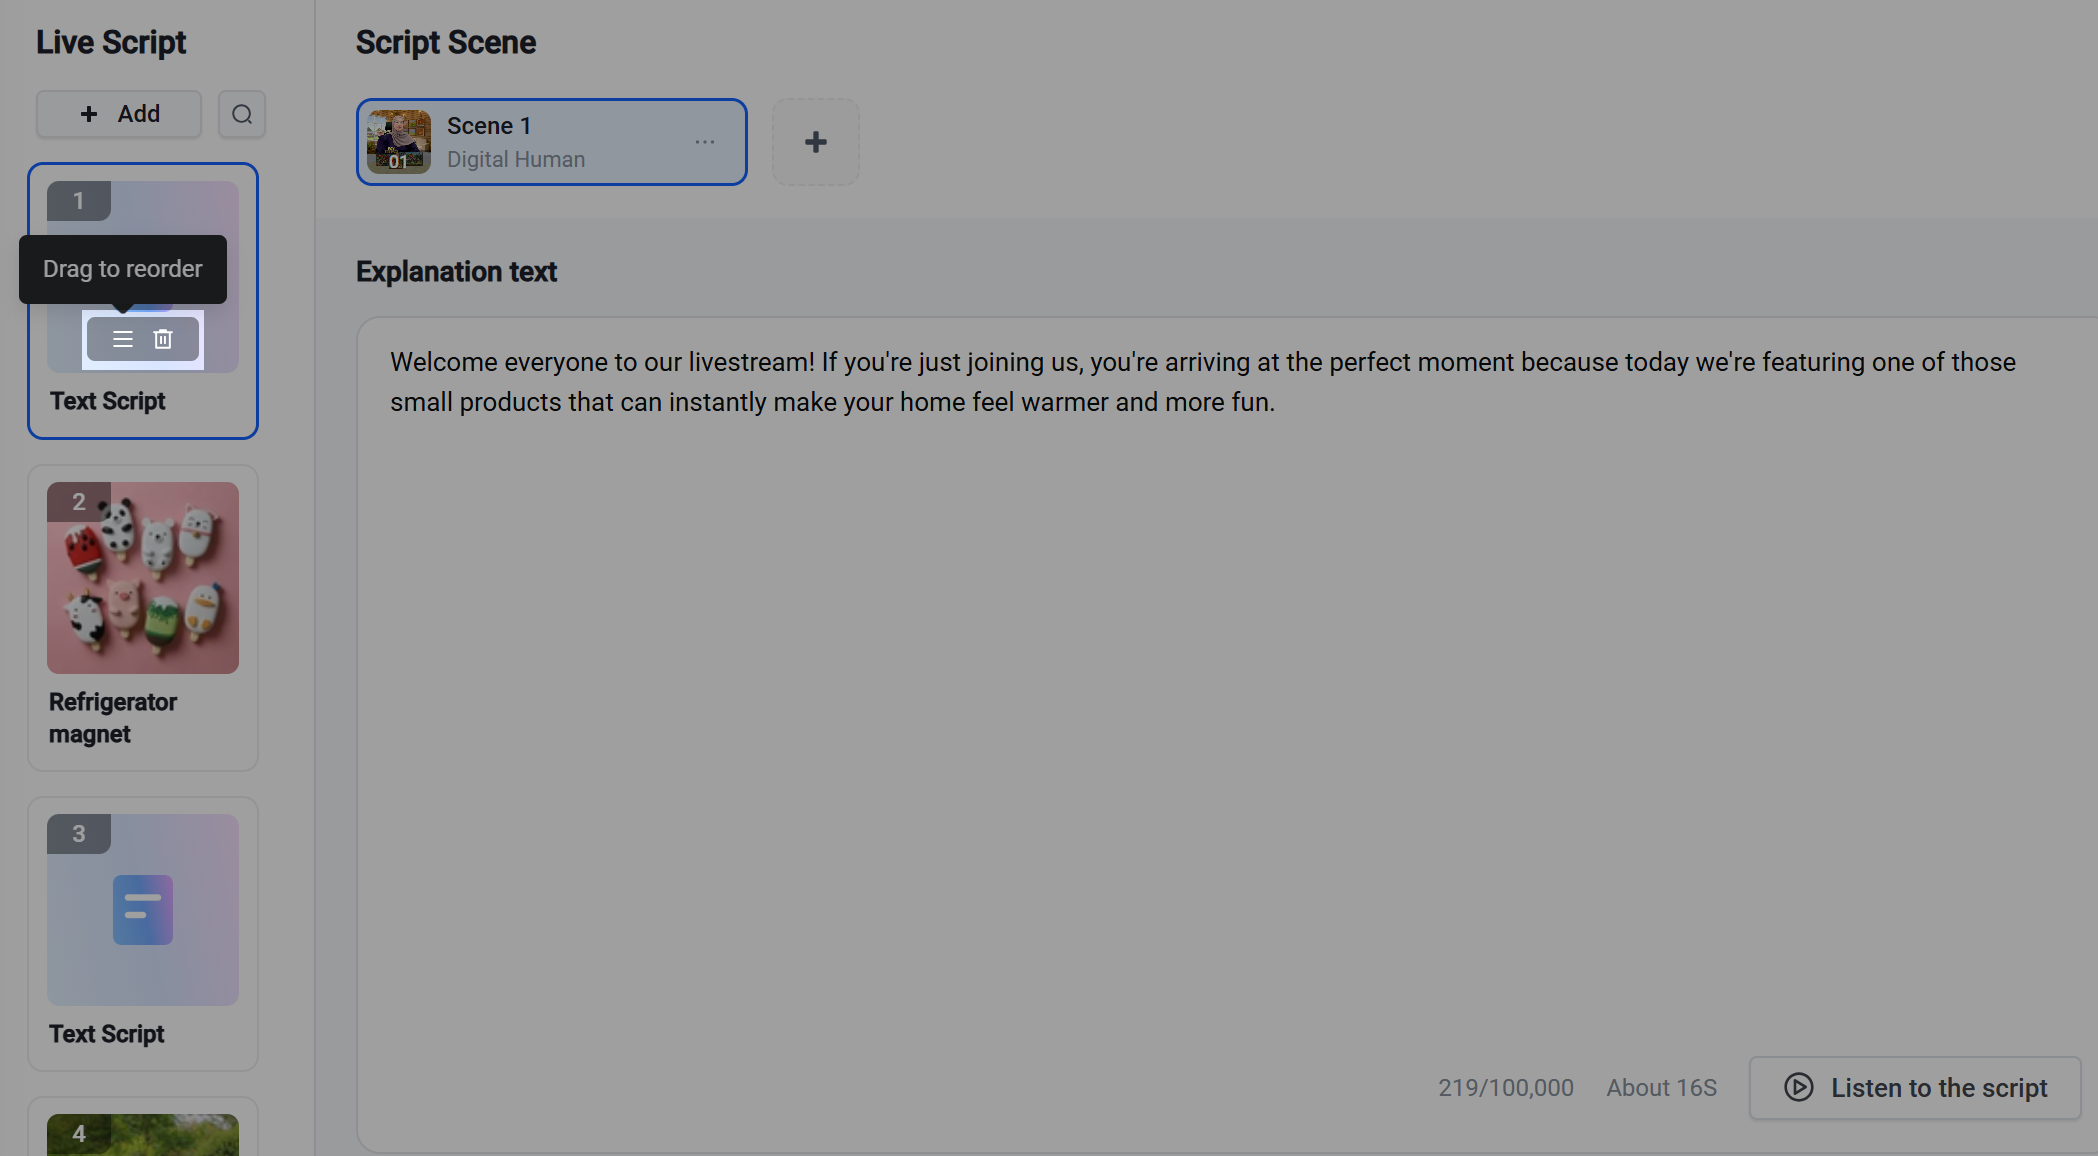Click the number 3 badge on script card

pyautogui.click(x=79, y=834)
